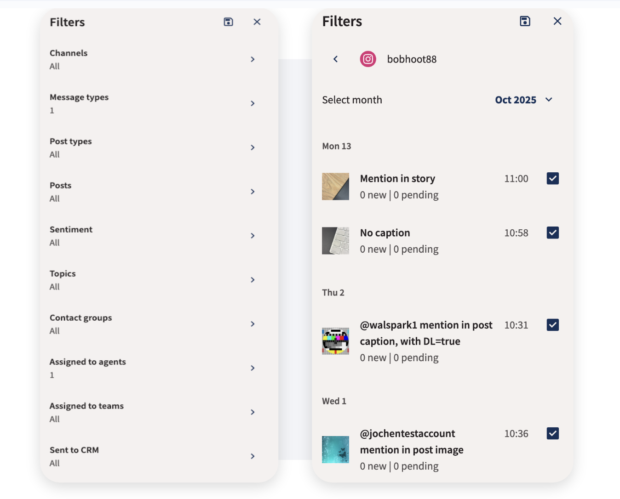This screenshot has height=499, width=620.
Task: Uncheck the Mention in story post
Action: click(553, 178)
